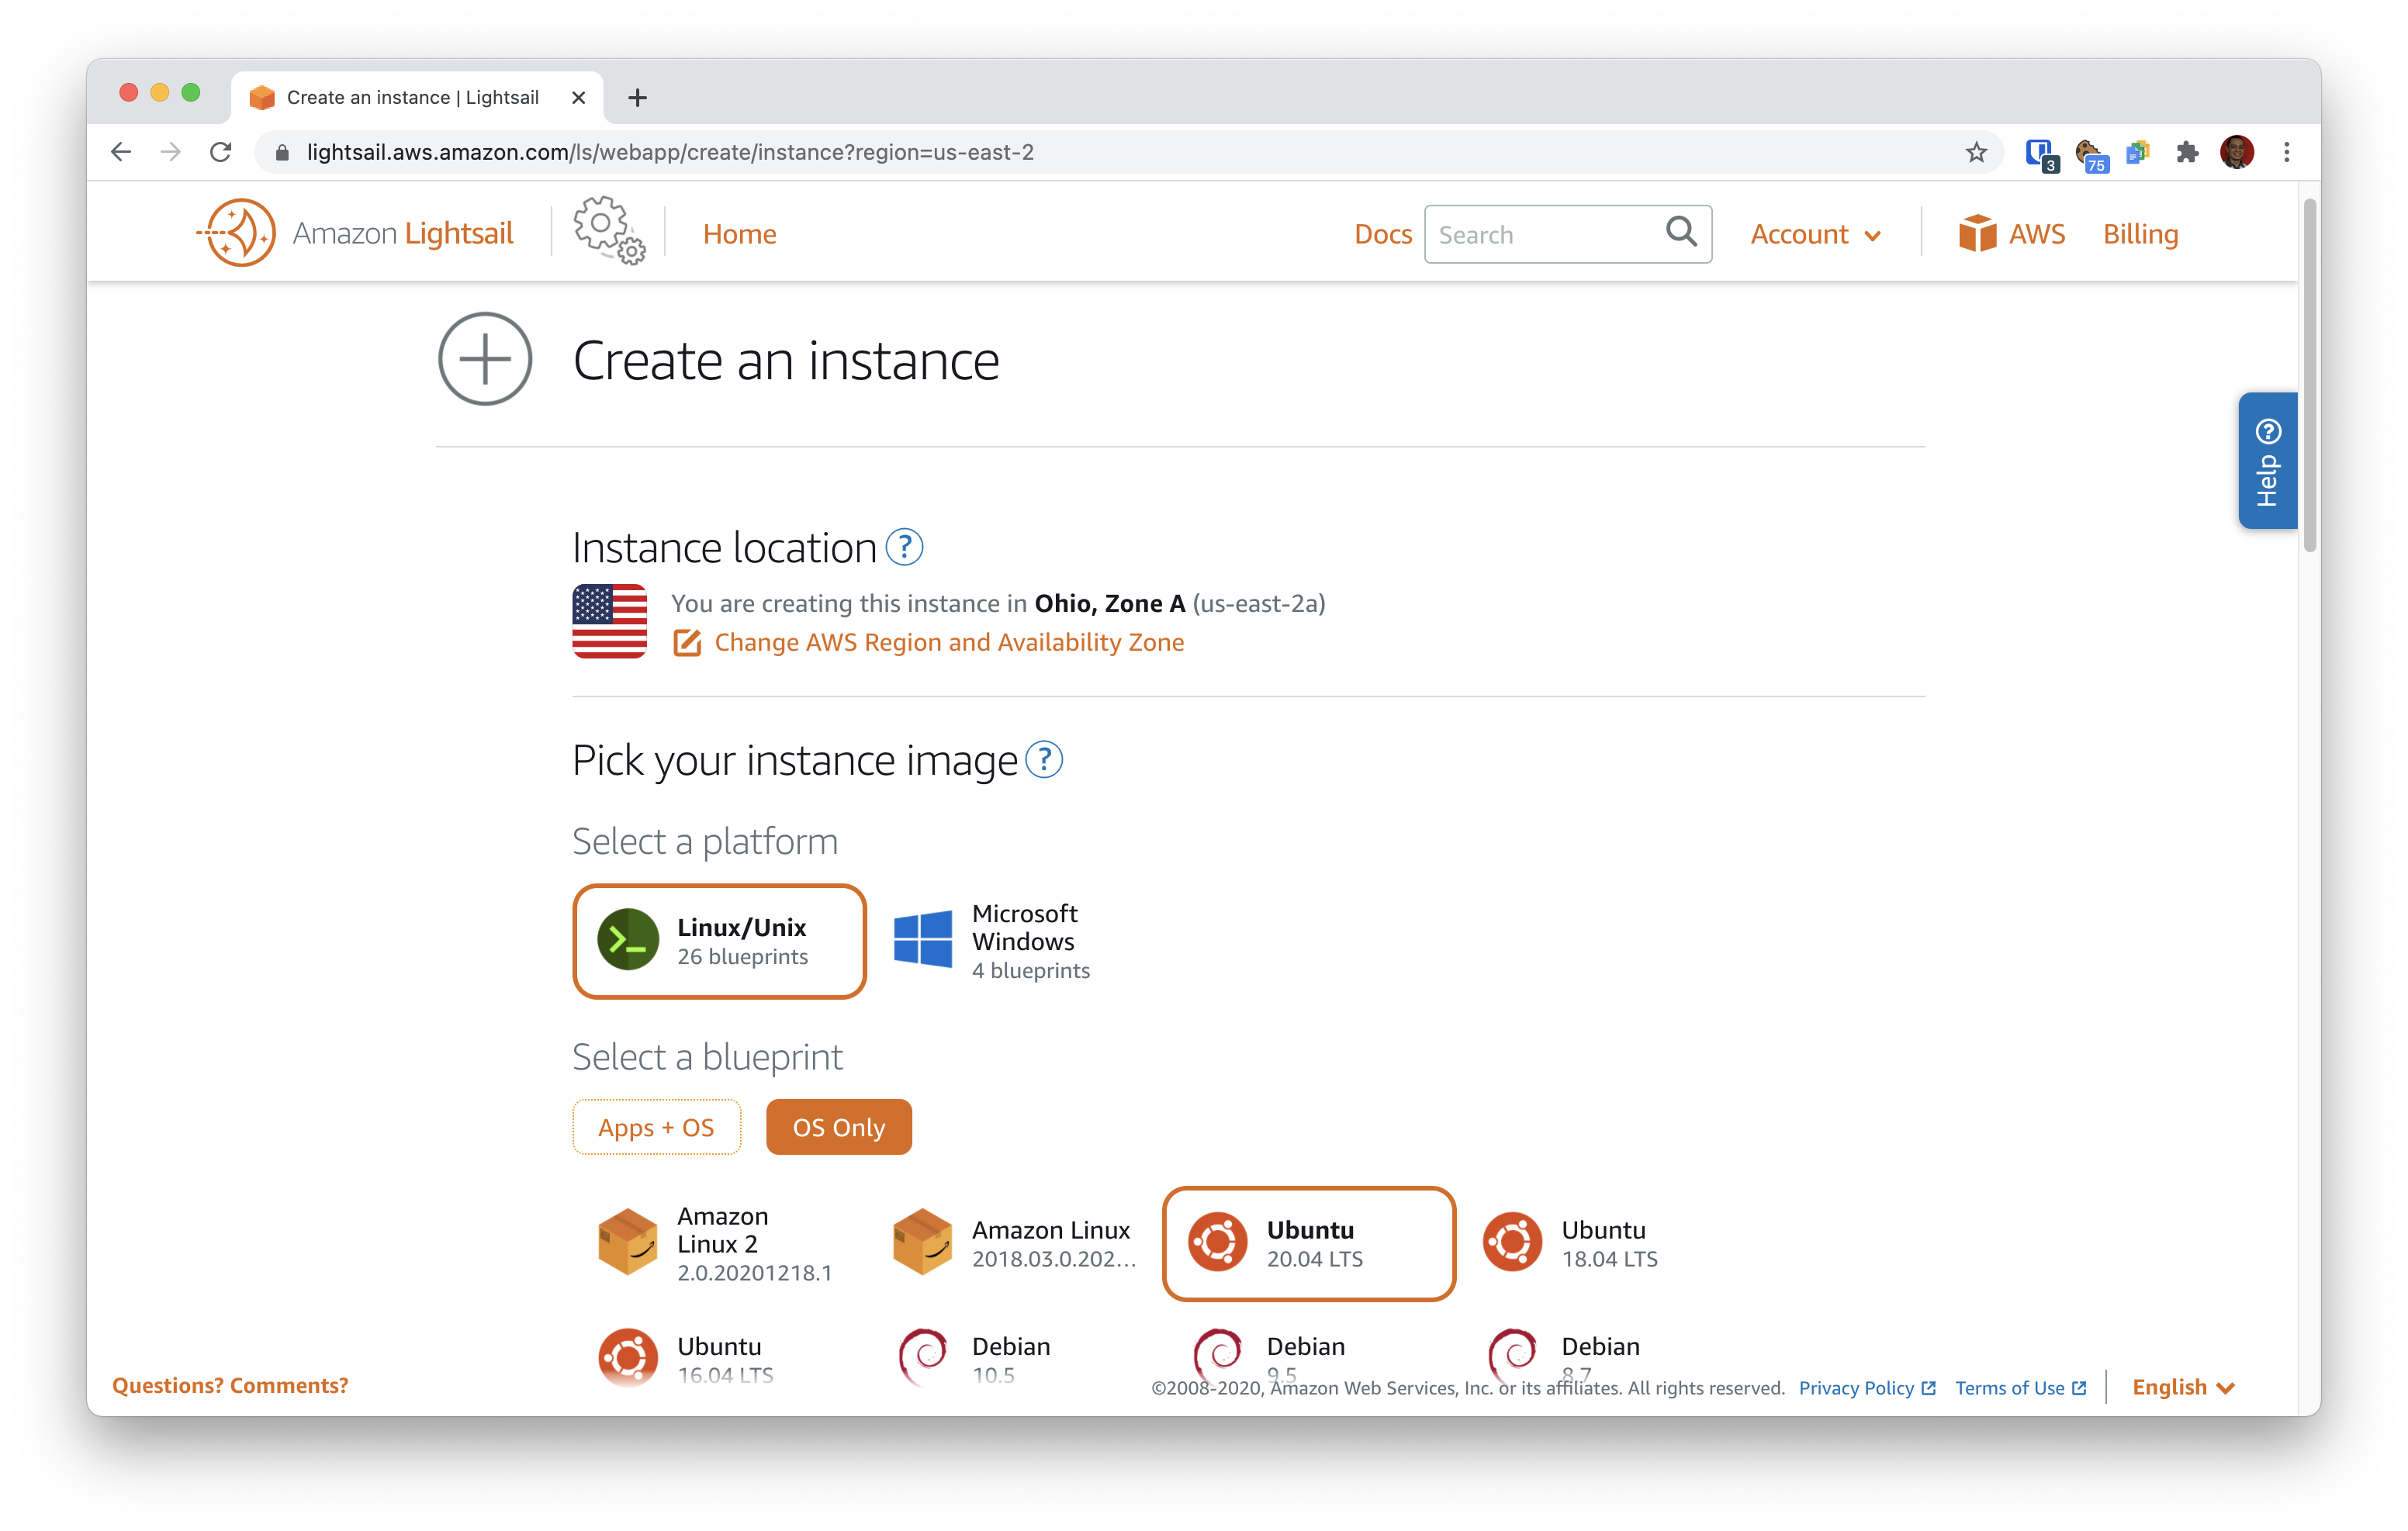This screenshot has width=2408, height=1531.
Task: Reload the page with the refresh icon
Action: click(x=221, y=152)
